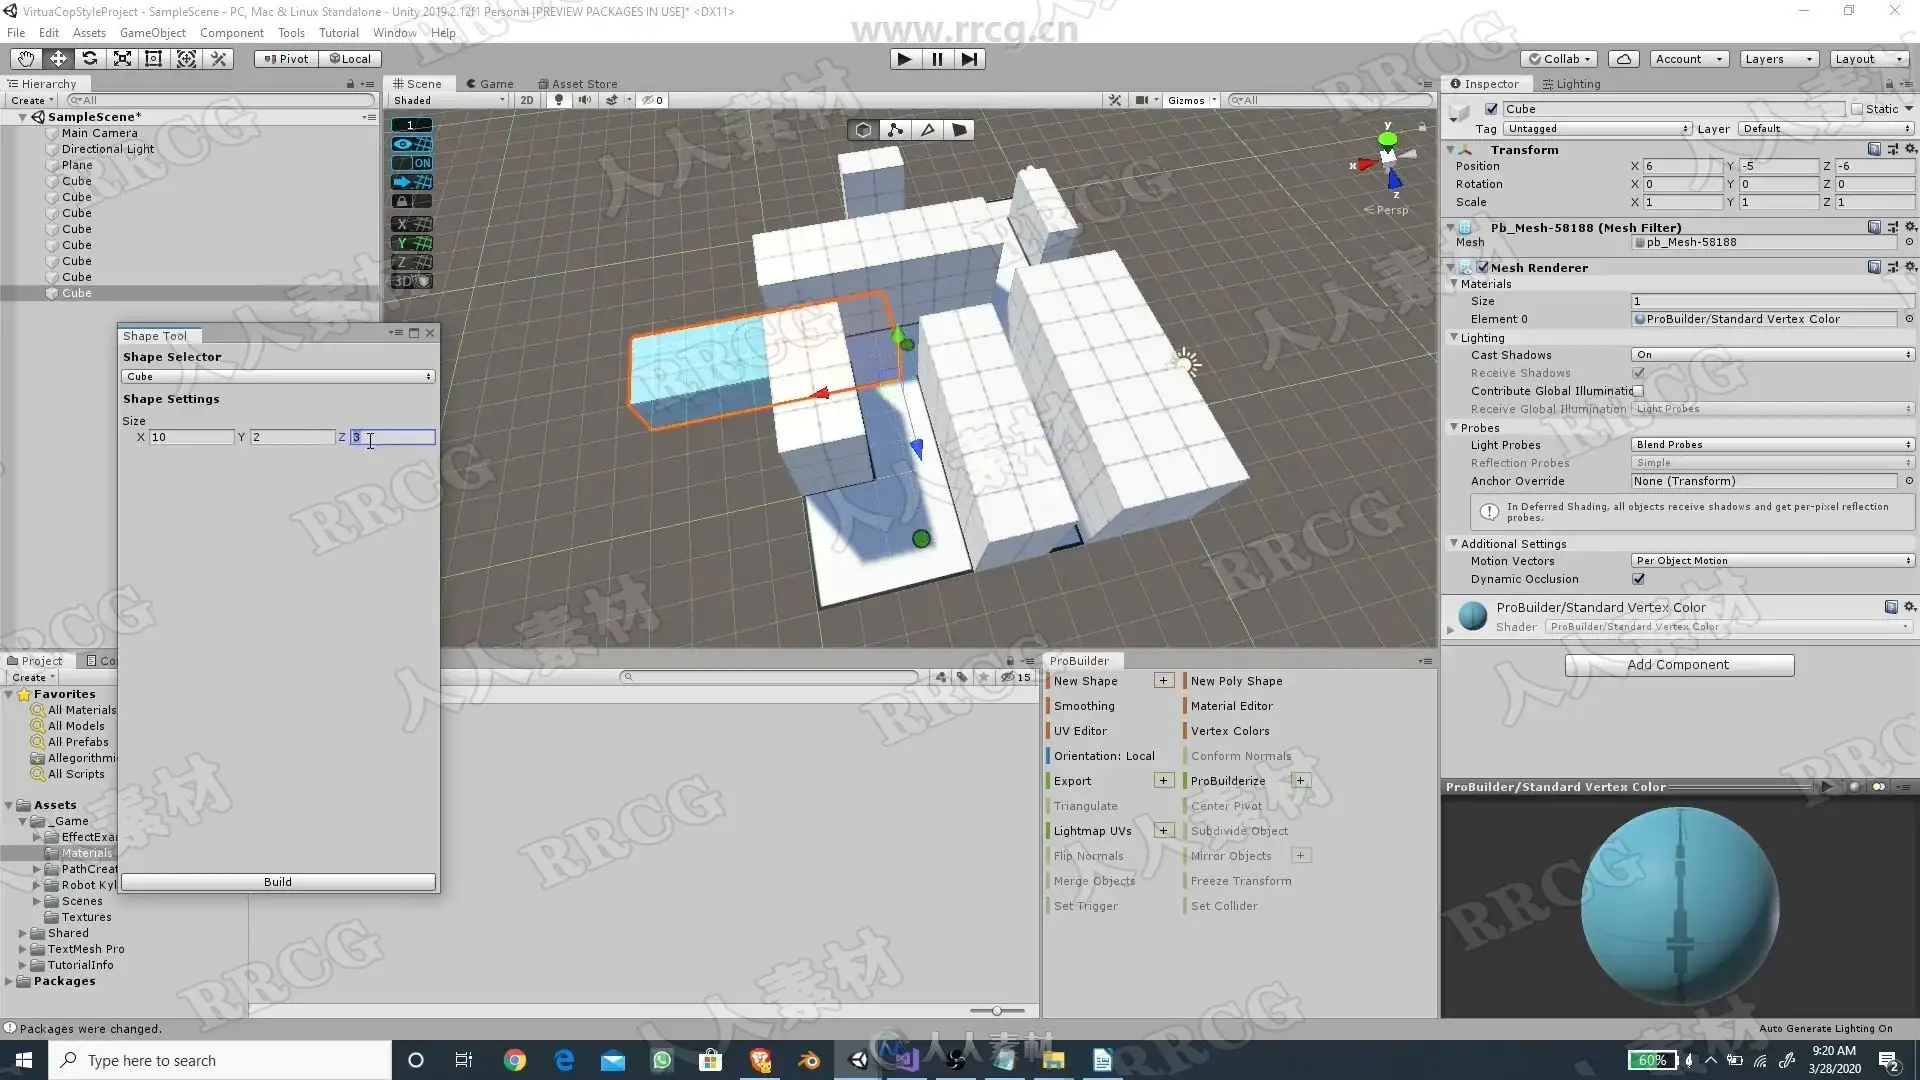Switch to the Lighting tab
Image resolution: width=1920 pixels, height=1080 pixels.
[1571, 84]
